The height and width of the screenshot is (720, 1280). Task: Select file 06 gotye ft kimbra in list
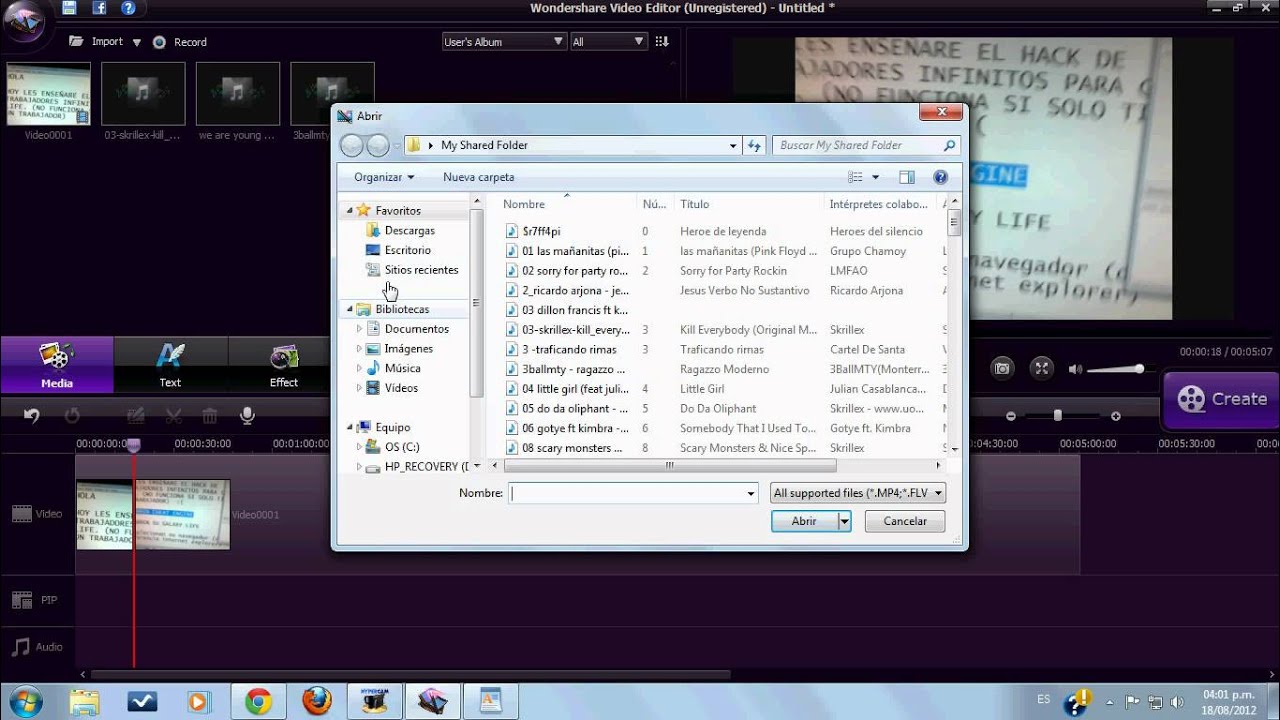coord(576,428)
